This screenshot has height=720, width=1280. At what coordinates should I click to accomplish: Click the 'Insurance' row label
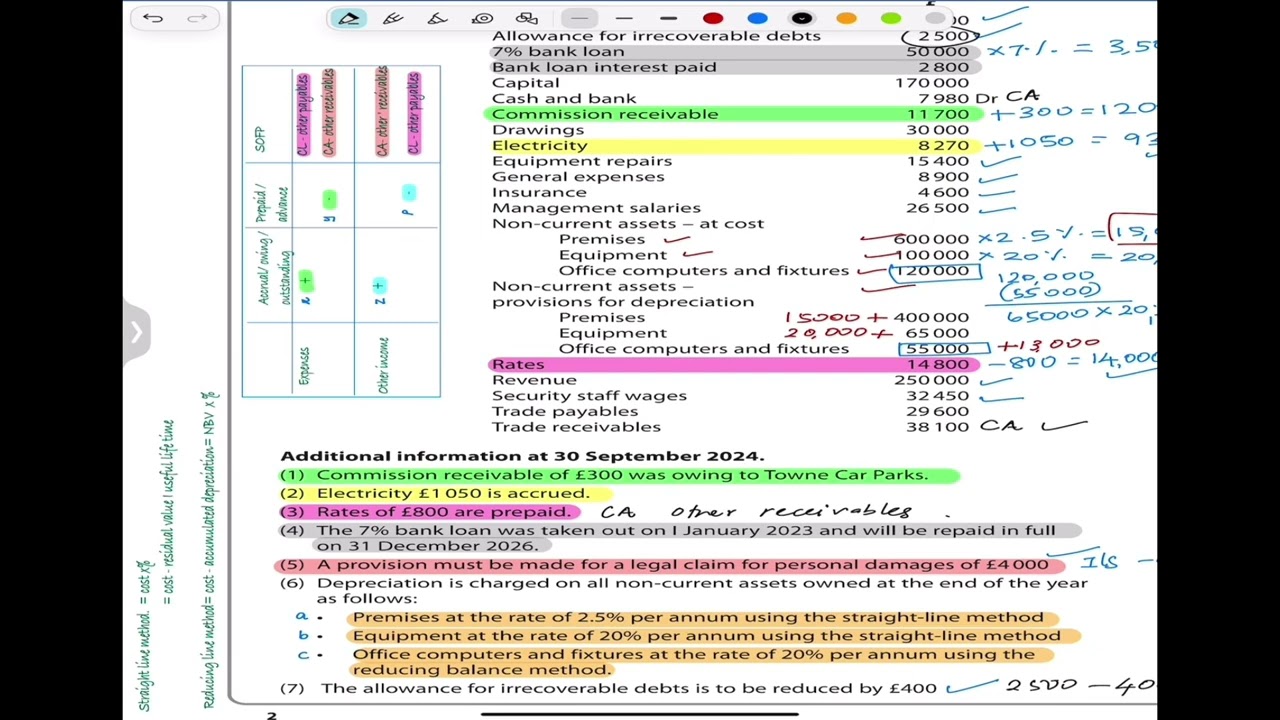click(538, 192)
